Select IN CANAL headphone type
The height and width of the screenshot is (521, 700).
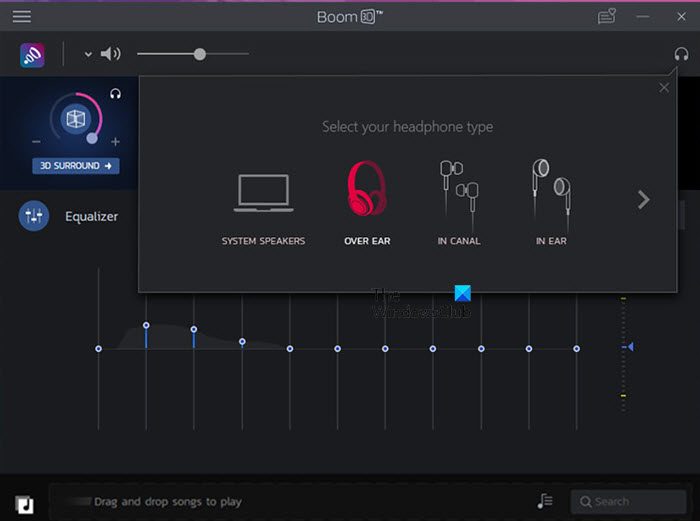[x=459, y=203]
